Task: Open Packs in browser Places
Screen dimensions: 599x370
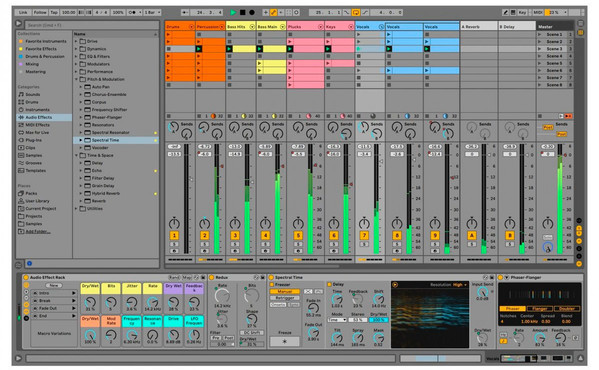Action: pyautogui.click(x=31, y=193)
